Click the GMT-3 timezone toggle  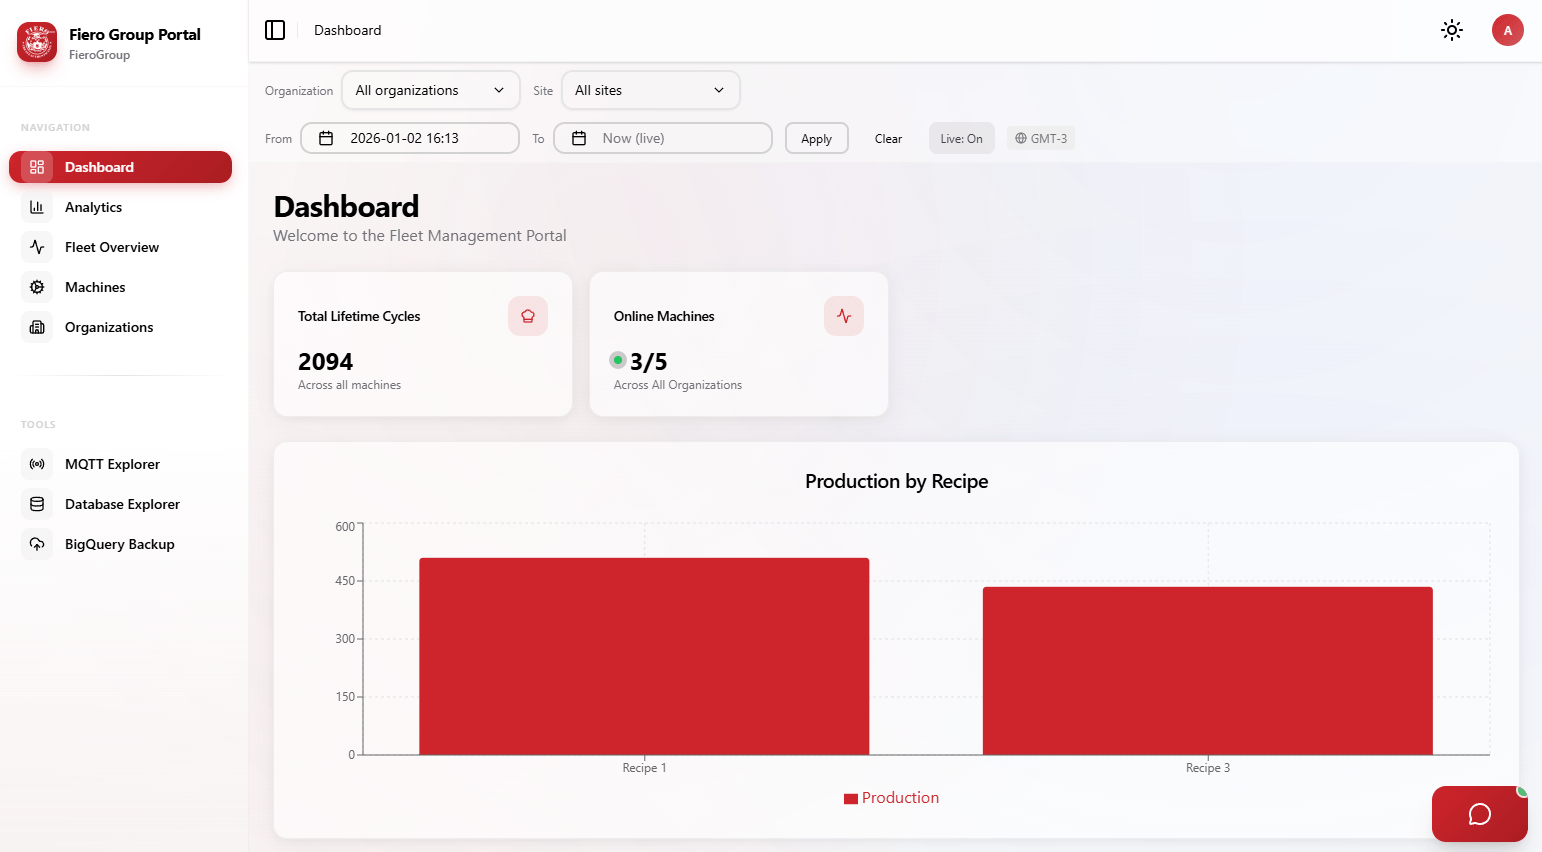coord(1040,138)
